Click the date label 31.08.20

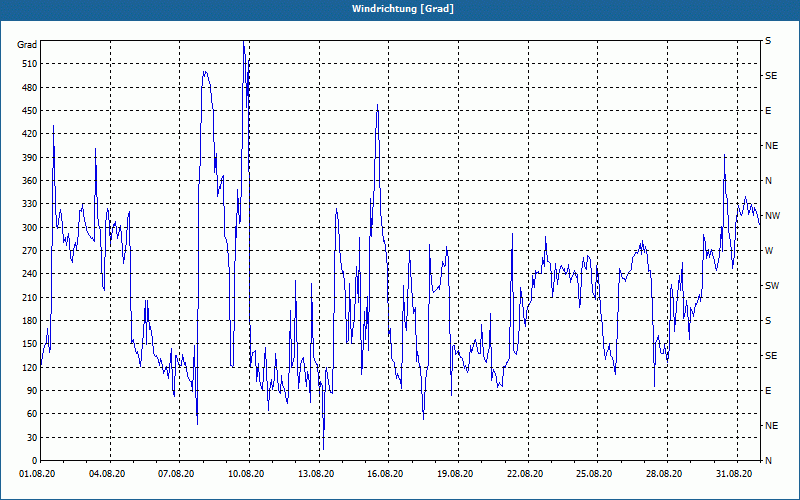734,474
